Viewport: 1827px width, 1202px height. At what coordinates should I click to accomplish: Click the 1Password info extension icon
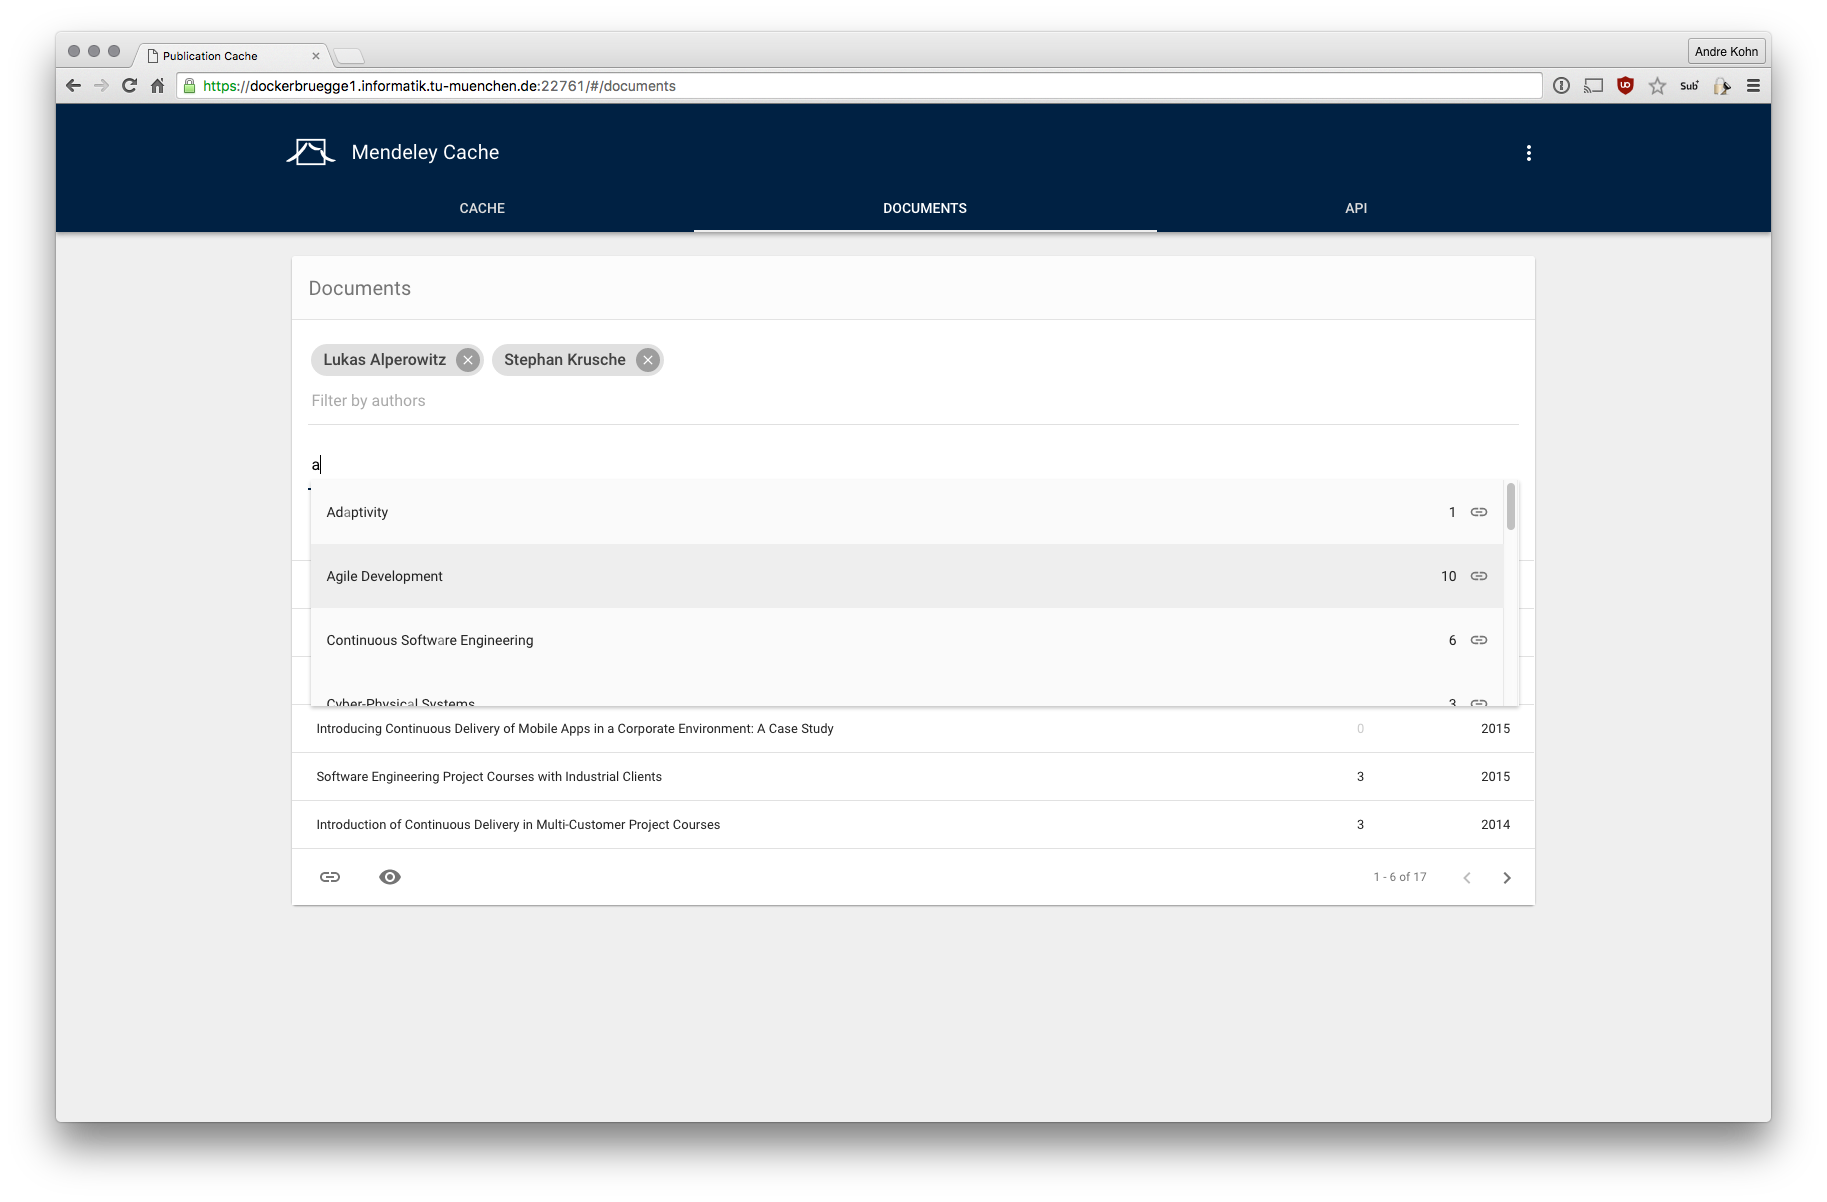point(1561,86)
